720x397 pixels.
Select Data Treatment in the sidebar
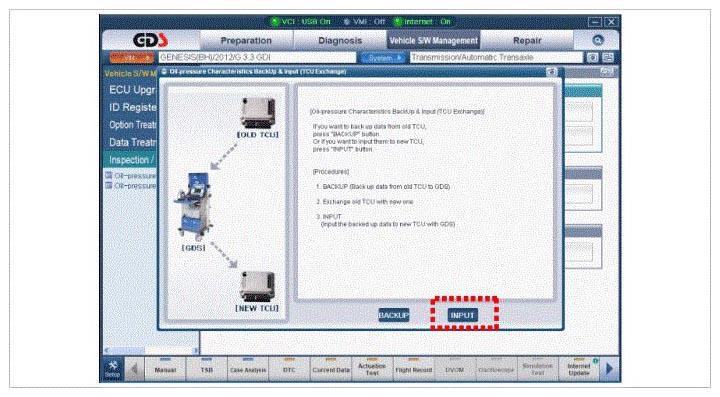click(x=132, y=142)
